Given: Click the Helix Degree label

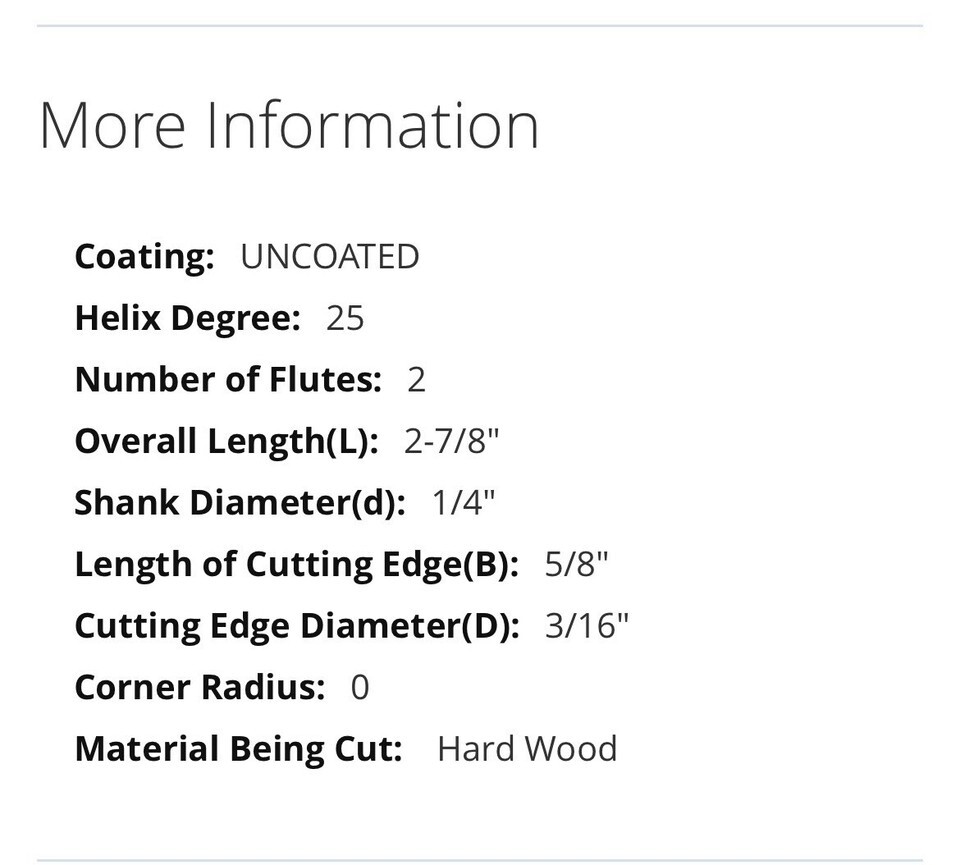Looking at the screenshot, I should [x=187, y=319].
